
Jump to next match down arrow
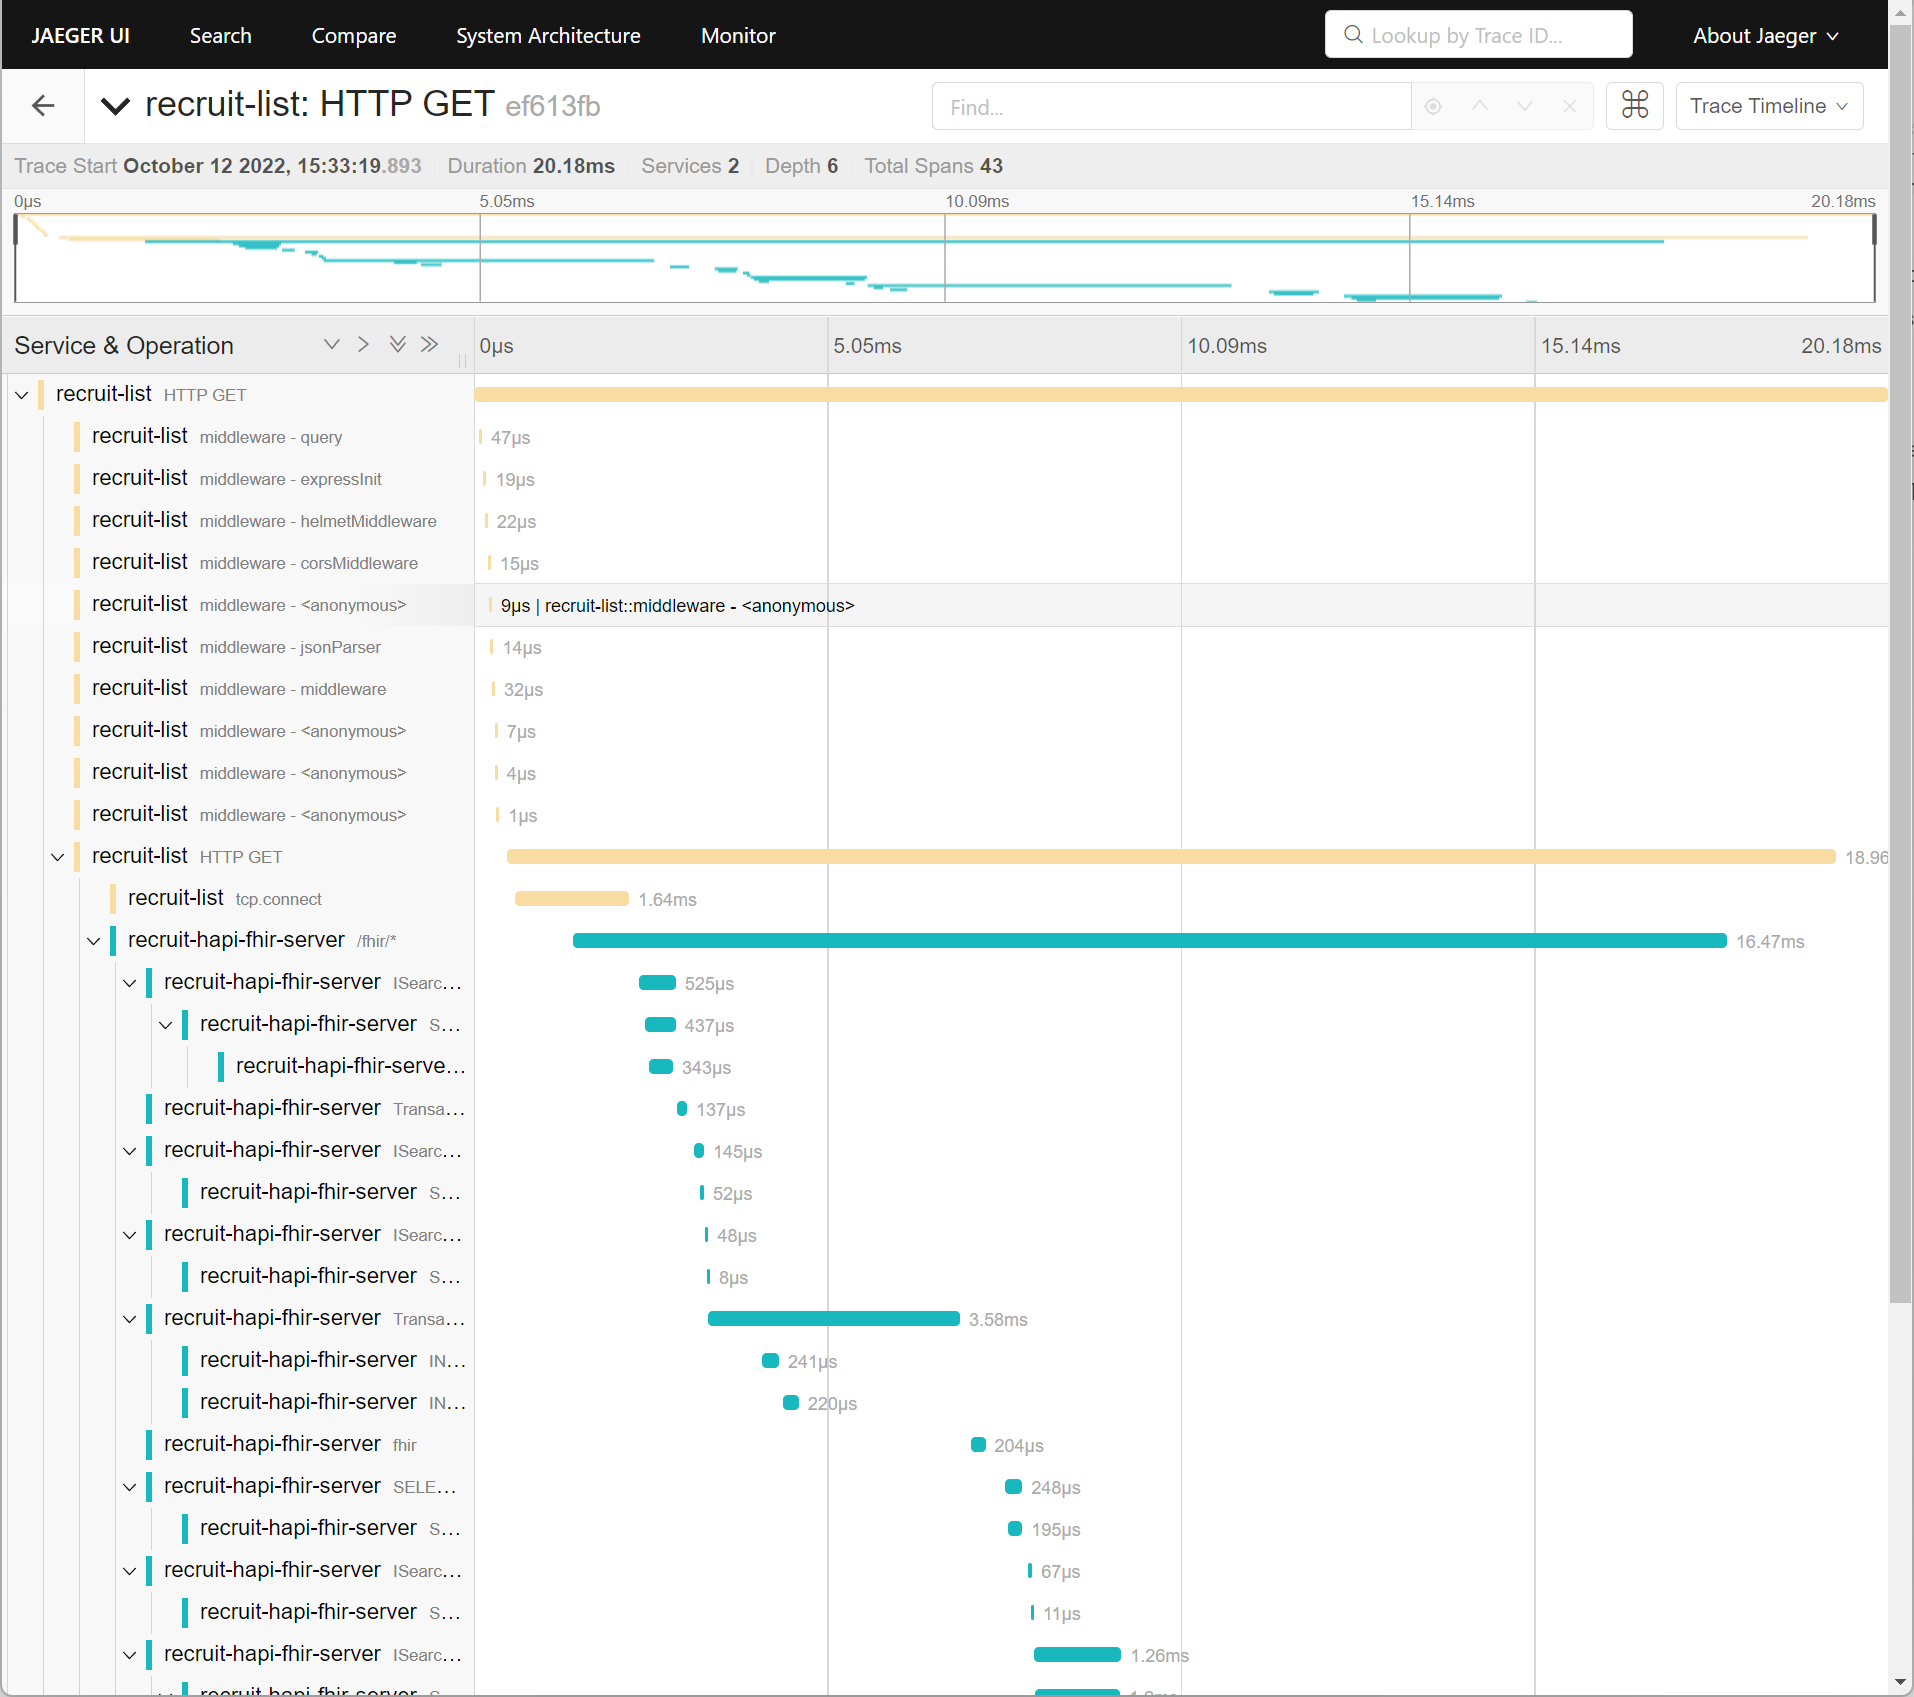1524,106
